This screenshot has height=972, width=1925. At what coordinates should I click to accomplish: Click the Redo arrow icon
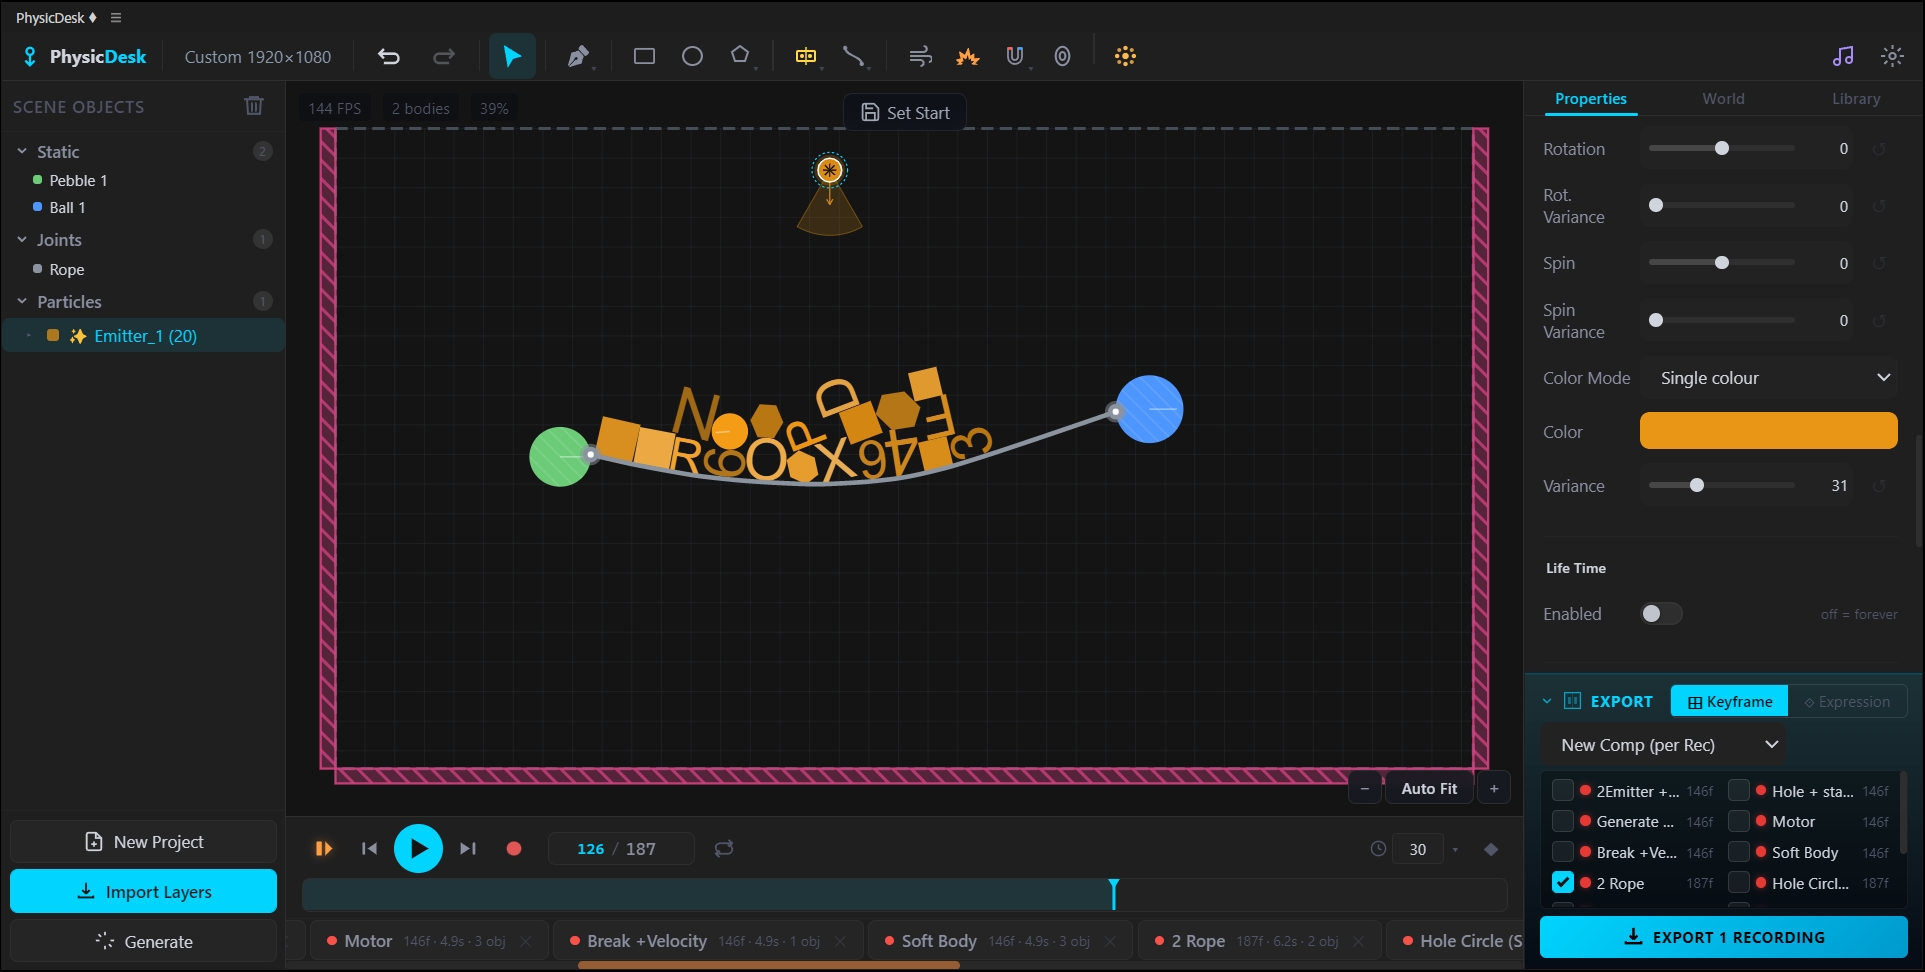(444, 57)
